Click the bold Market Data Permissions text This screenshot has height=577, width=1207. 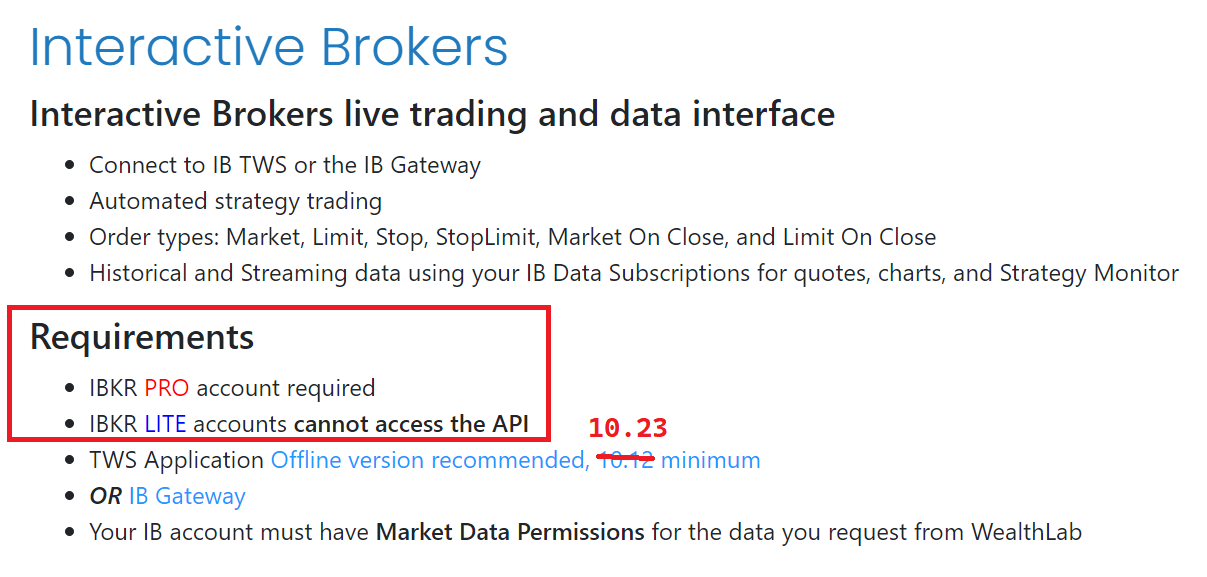510,533
